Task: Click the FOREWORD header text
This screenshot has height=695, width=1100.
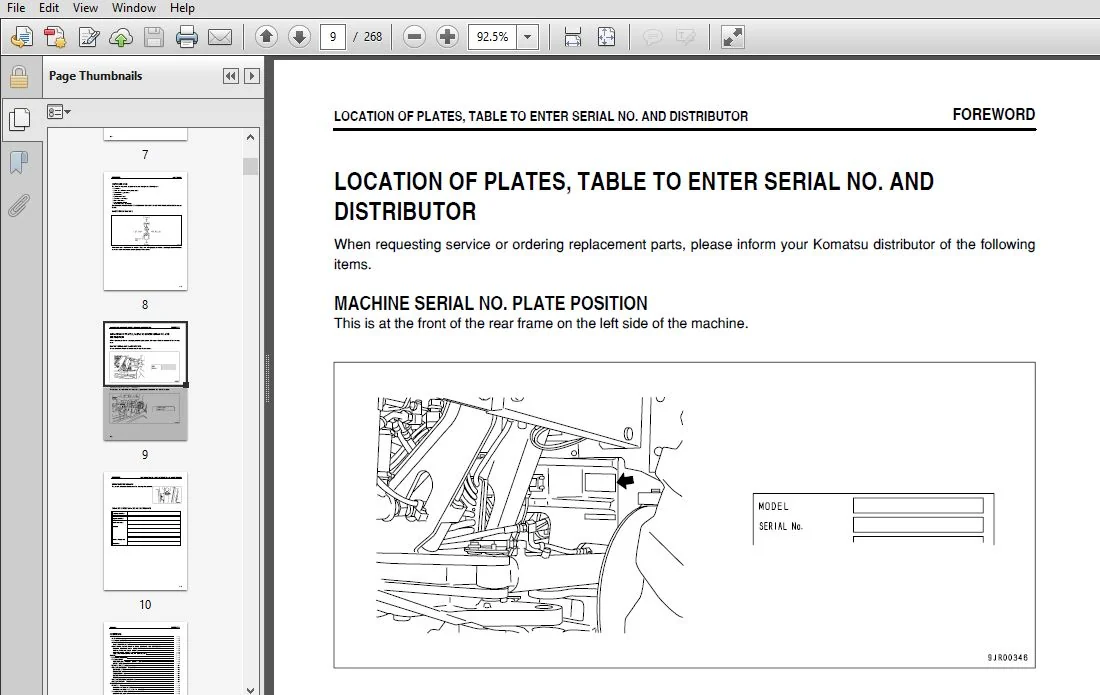Action: (993, 114)
